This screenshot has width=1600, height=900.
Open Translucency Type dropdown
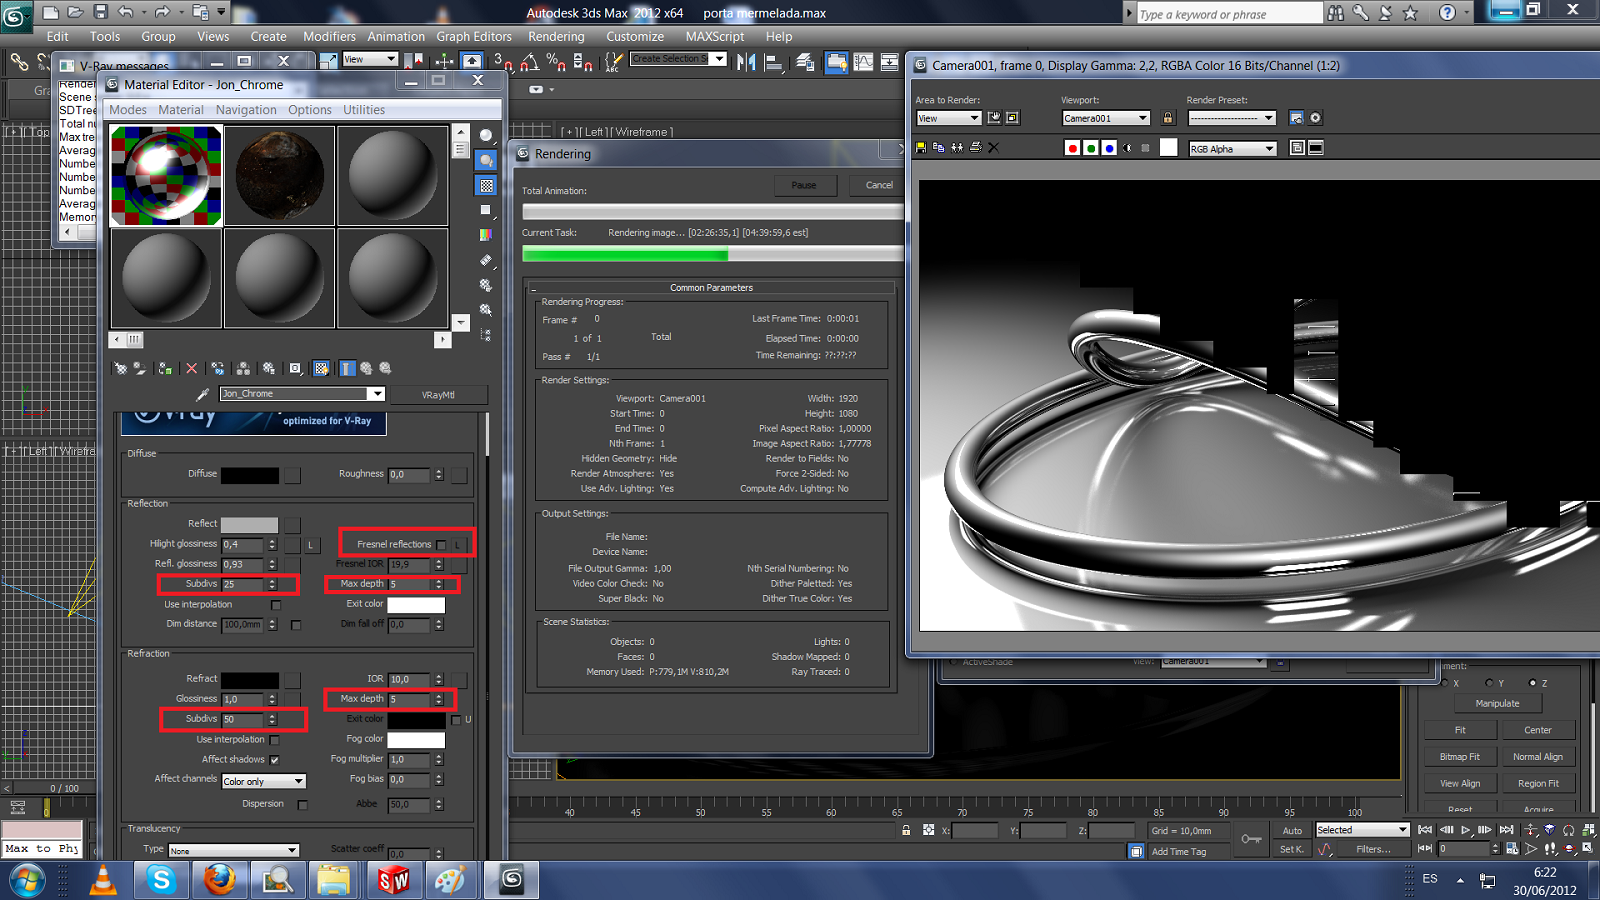click(x=233, y=851)
